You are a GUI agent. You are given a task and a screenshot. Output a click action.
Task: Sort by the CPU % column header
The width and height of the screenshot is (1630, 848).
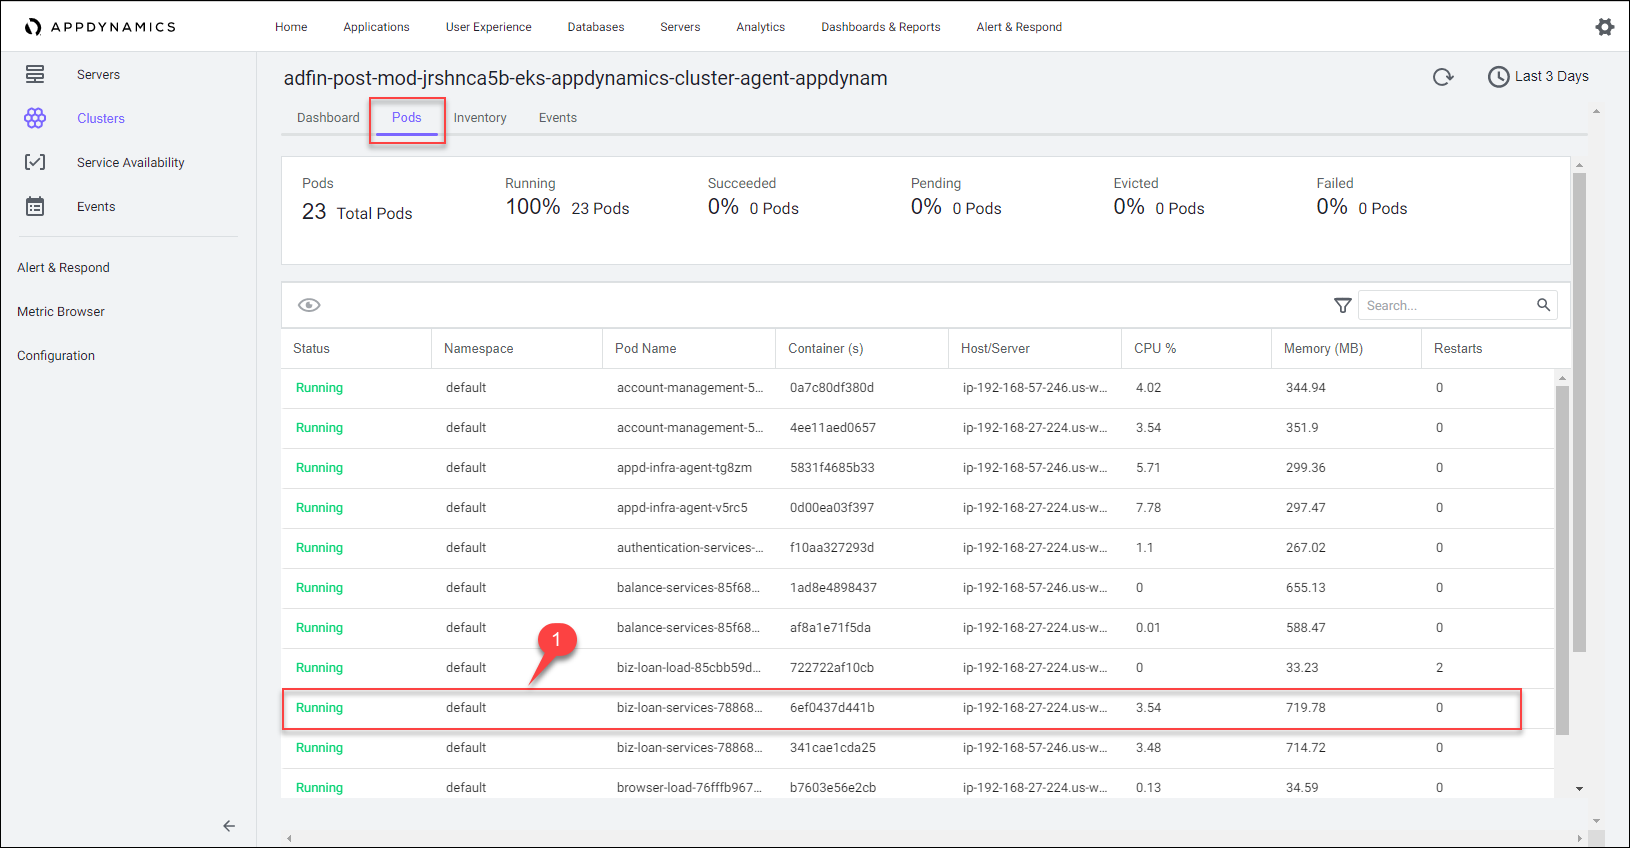[1155, 348]
